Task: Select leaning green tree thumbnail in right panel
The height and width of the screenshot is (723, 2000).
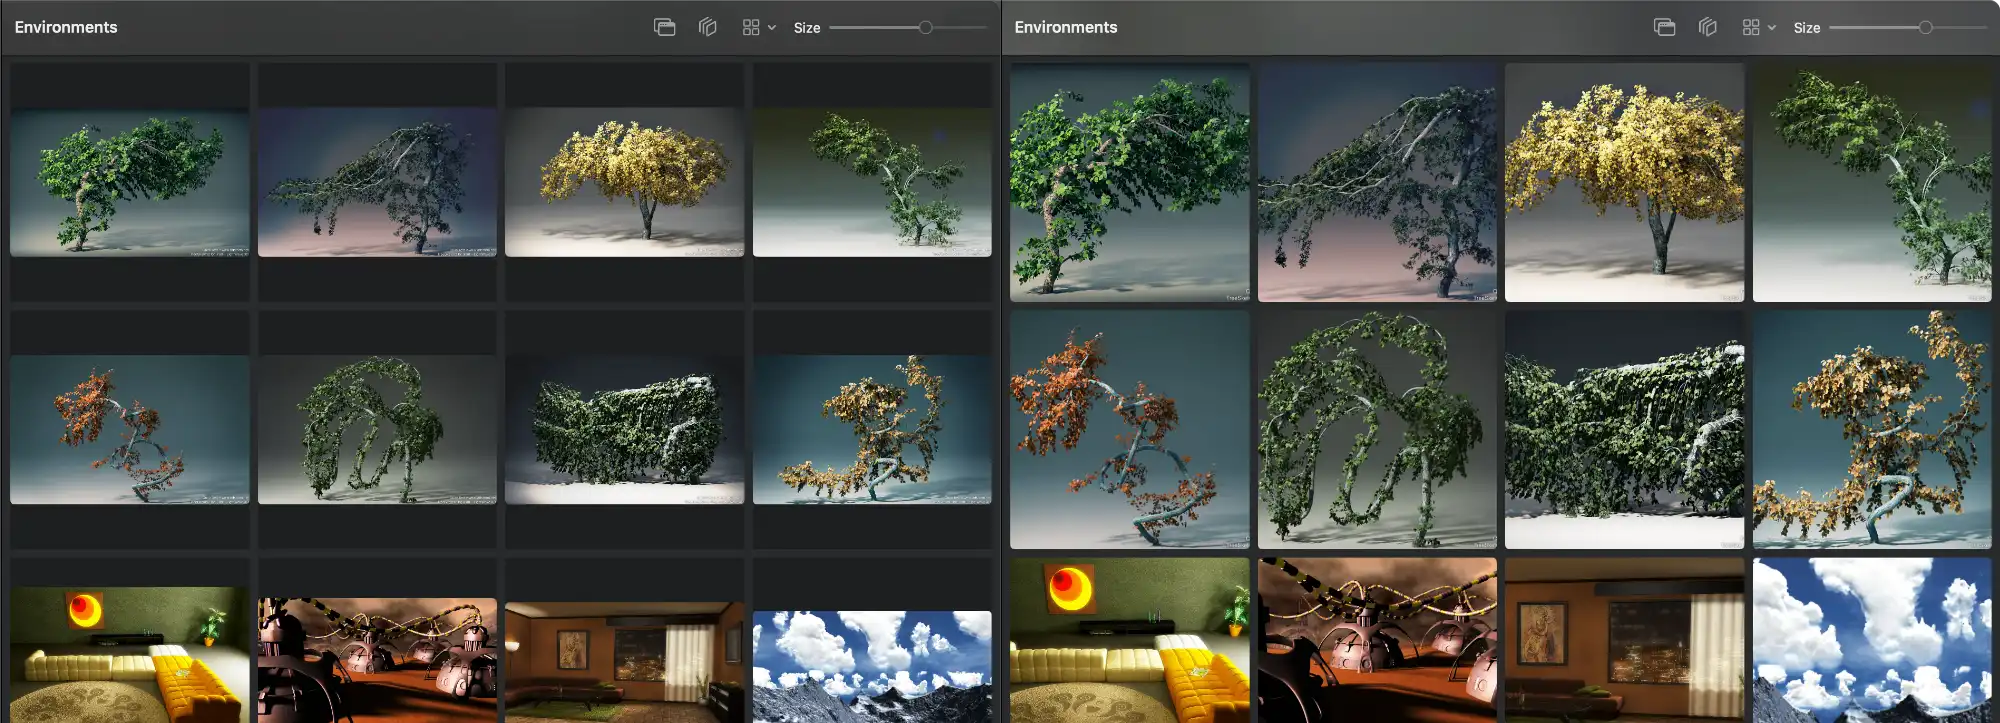Action: pos(1130,182)
